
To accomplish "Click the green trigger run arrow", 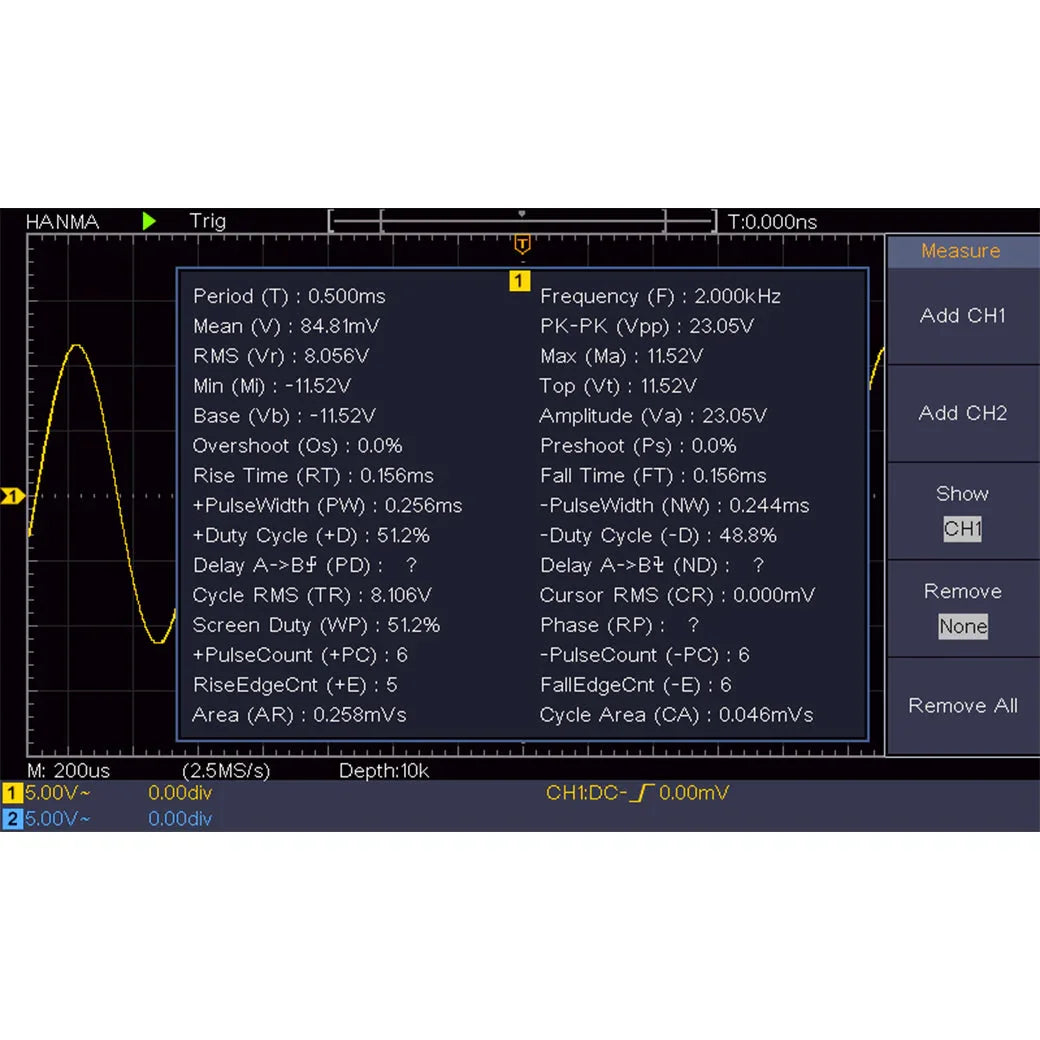I will point(148,221).
